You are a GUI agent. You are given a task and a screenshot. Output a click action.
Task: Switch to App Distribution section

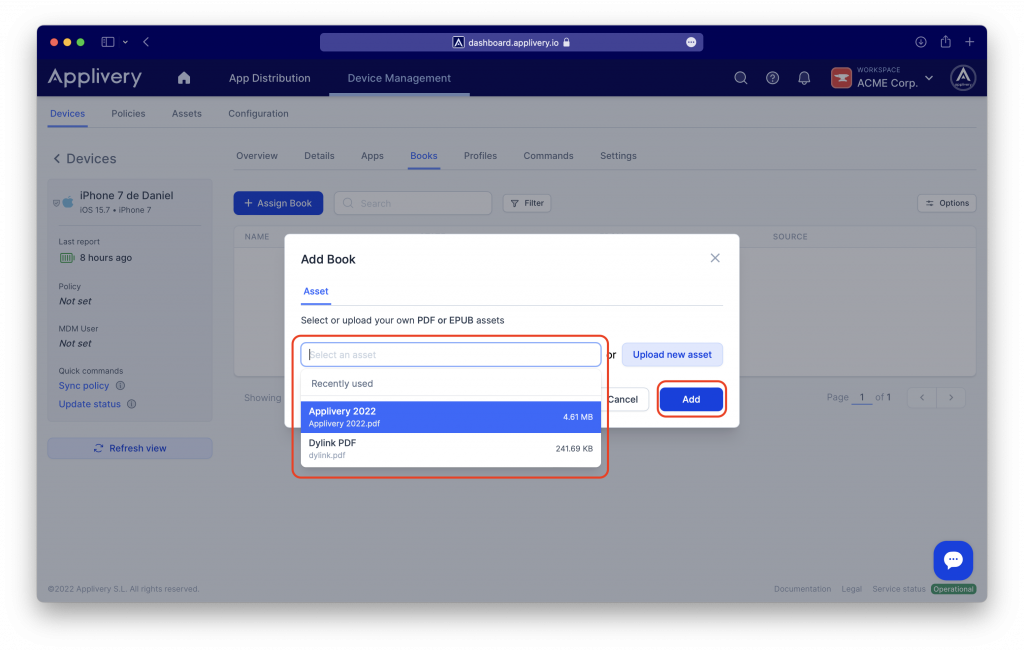pyautogui.click(x=269, y=78)
